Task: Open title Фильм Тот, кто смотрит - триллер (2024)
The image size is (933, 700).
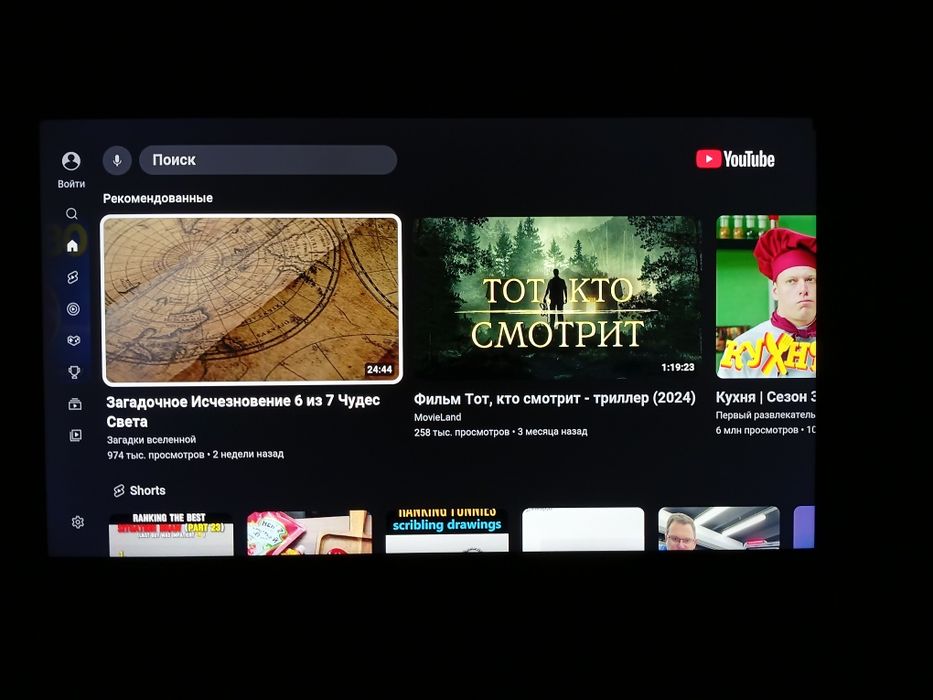Action: point(555,398)
